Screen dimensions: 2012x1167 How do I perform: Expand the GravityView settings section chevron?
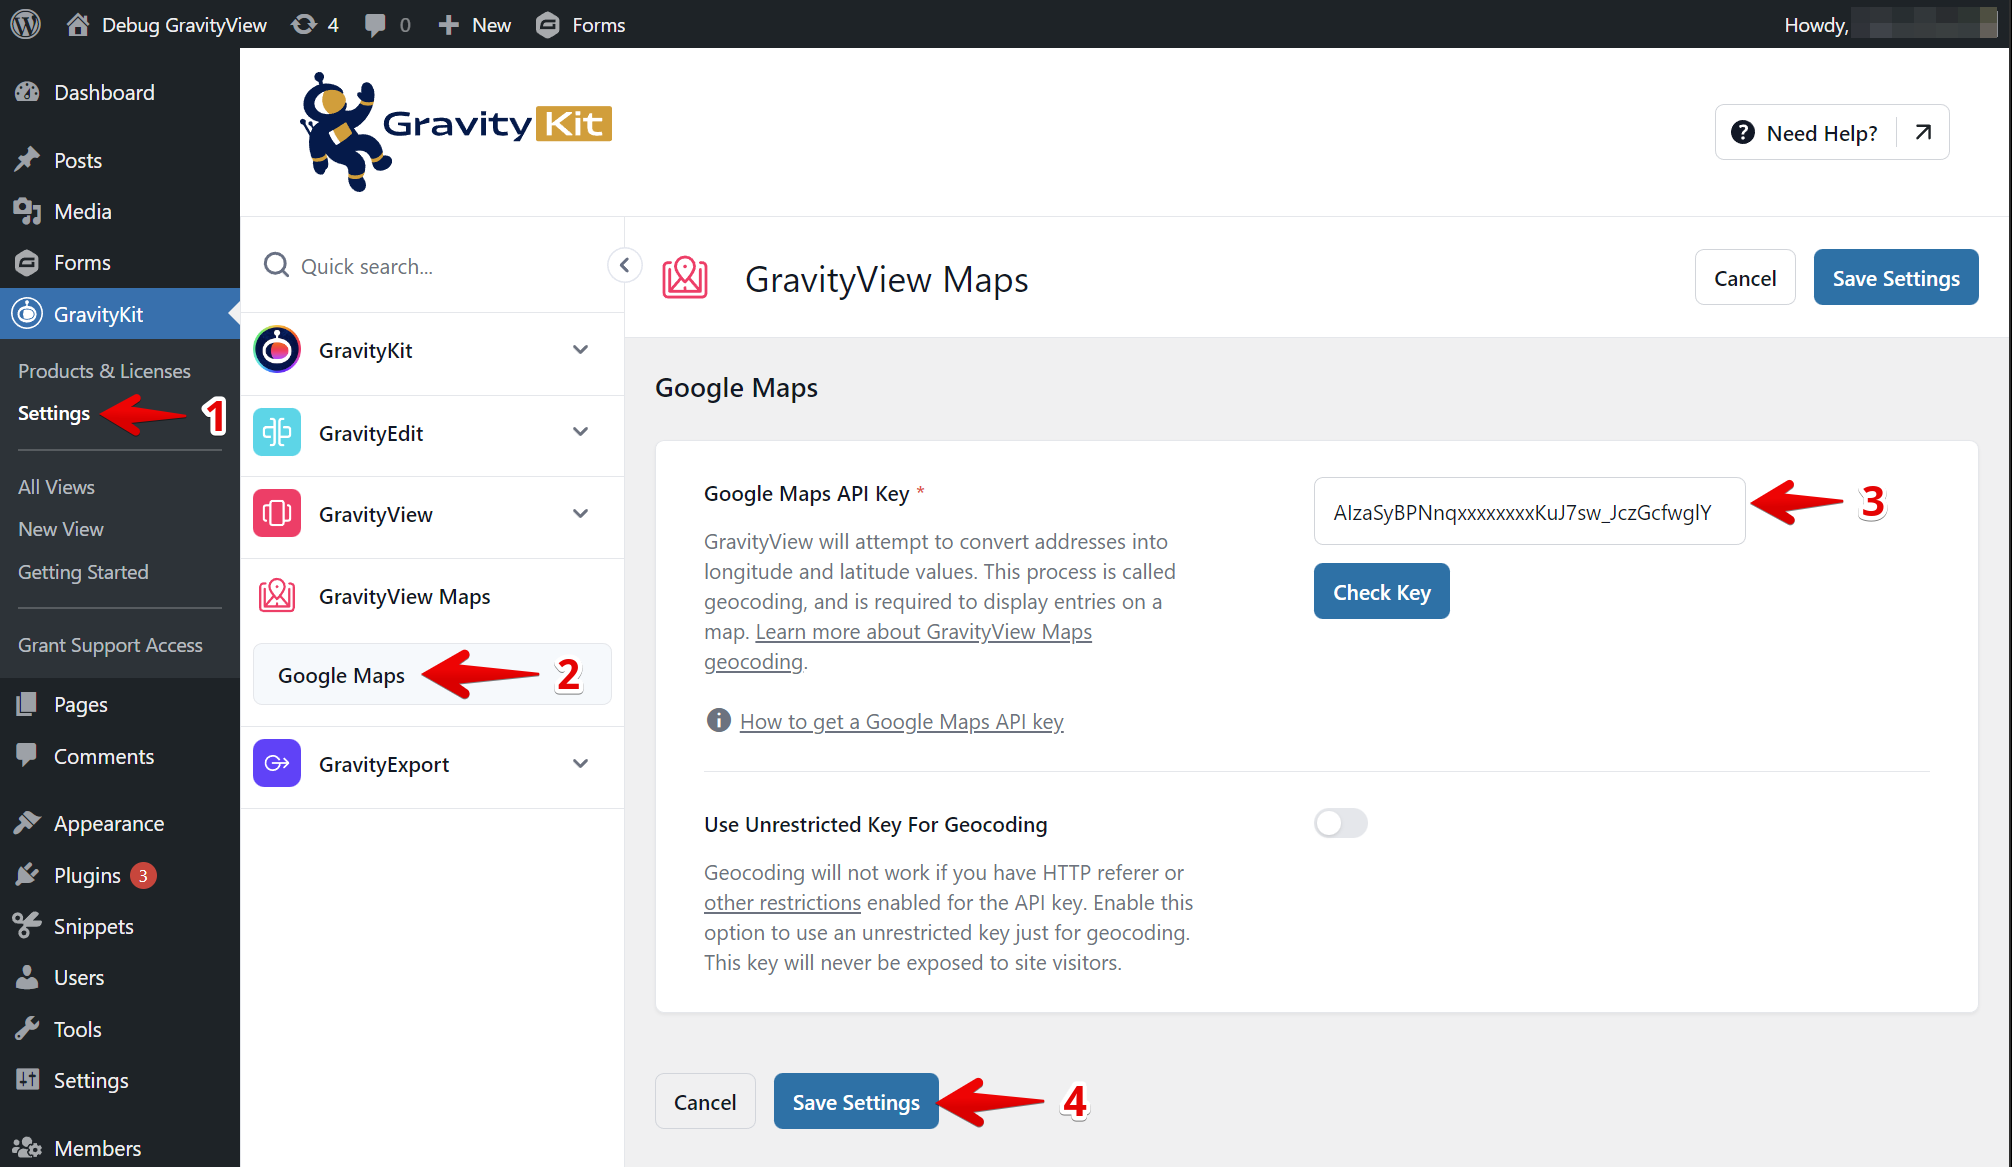[581, 513]
